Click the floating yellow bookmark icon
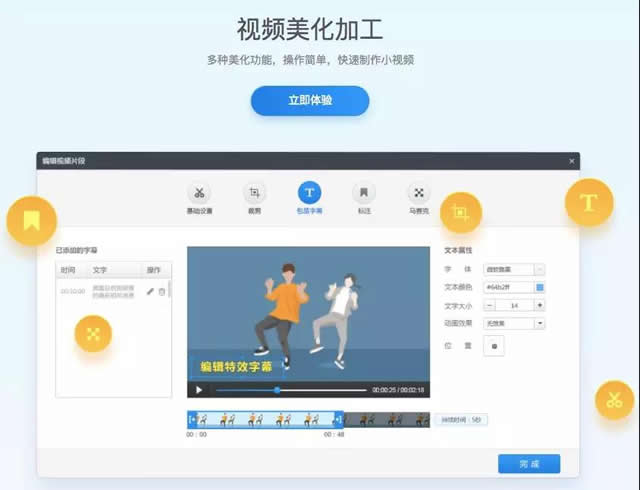The image size is (640, 490). click(32, 220)
